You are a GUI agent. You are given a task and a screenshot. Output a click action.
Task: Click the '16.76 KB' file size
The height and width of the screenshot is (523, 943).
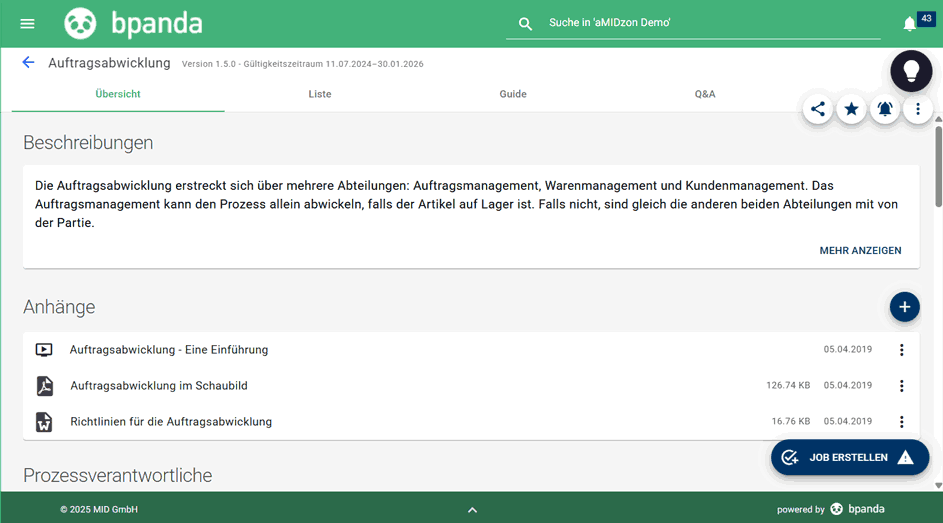coord(791,421)
